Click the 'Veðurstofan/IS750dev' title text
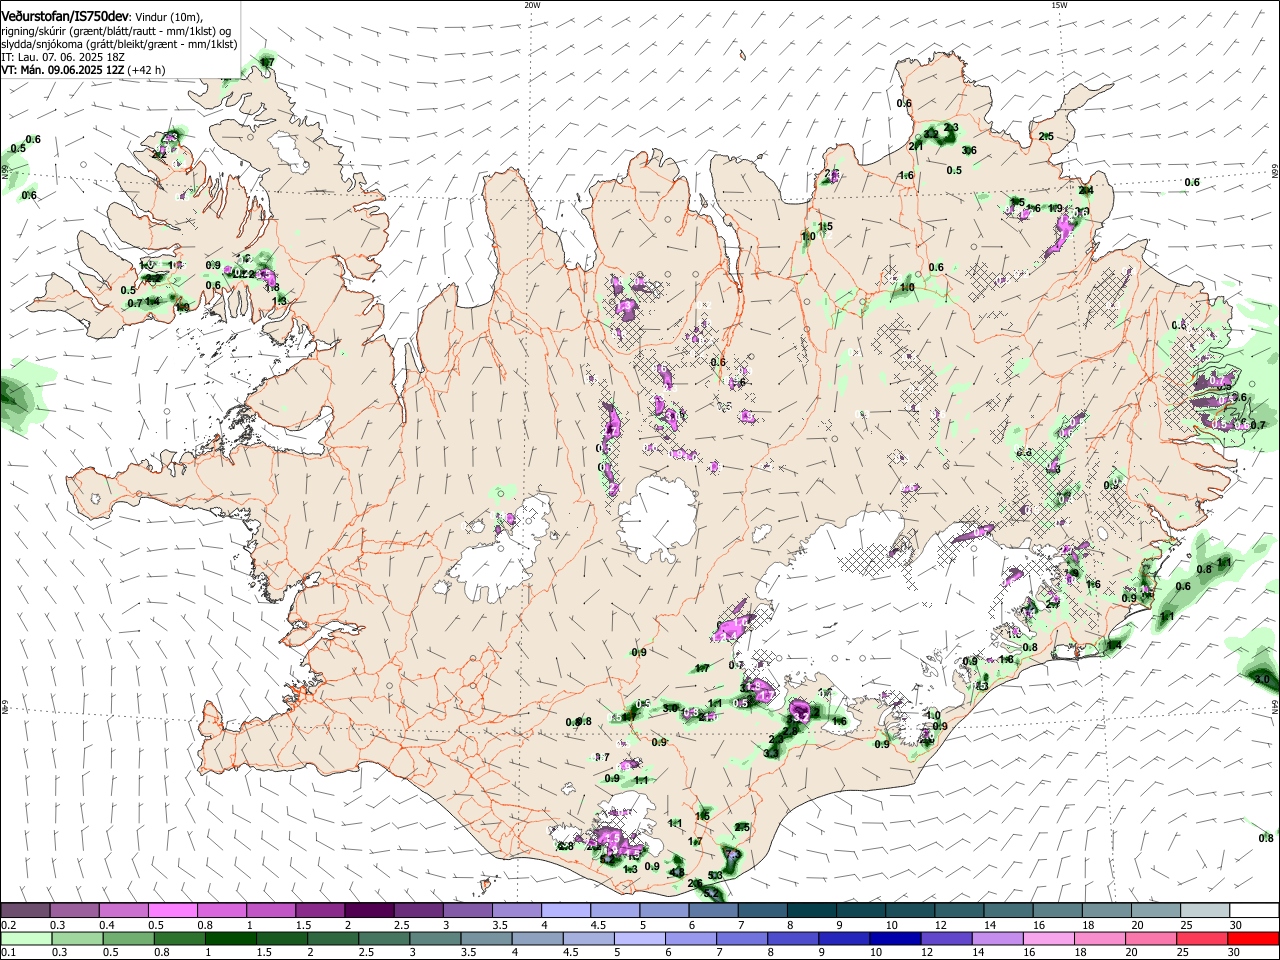Screen dimensions: 1280x960 coord(64,16)
